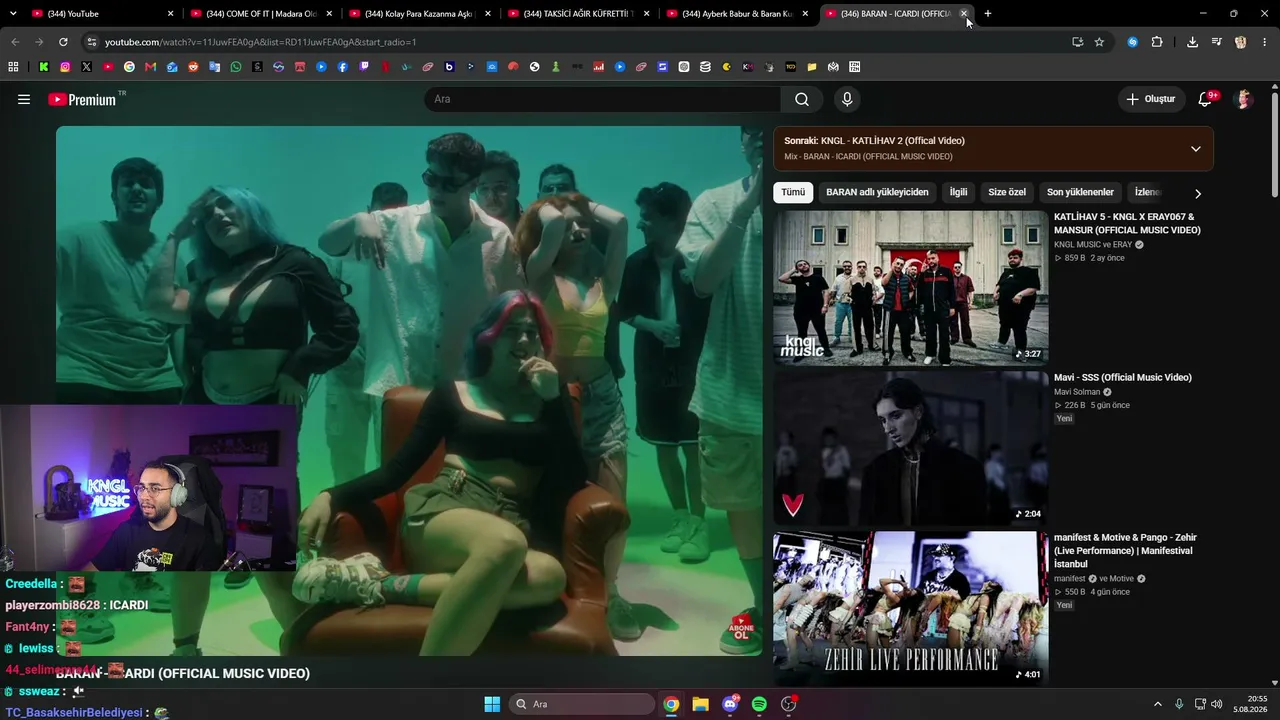Click the YouTube search magnifier button

(x=802, y=99)
